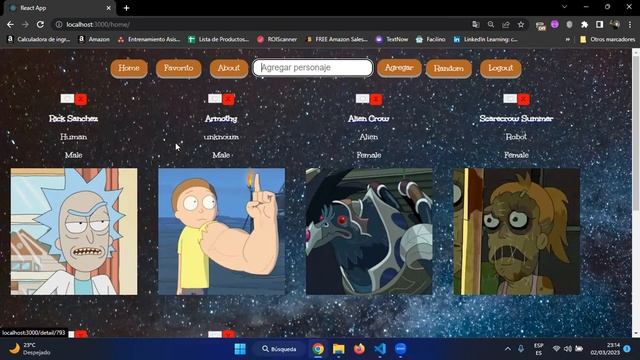Click the translate page icon
The height and width of the screenshot is (360, 640).
tap(476, 24)
